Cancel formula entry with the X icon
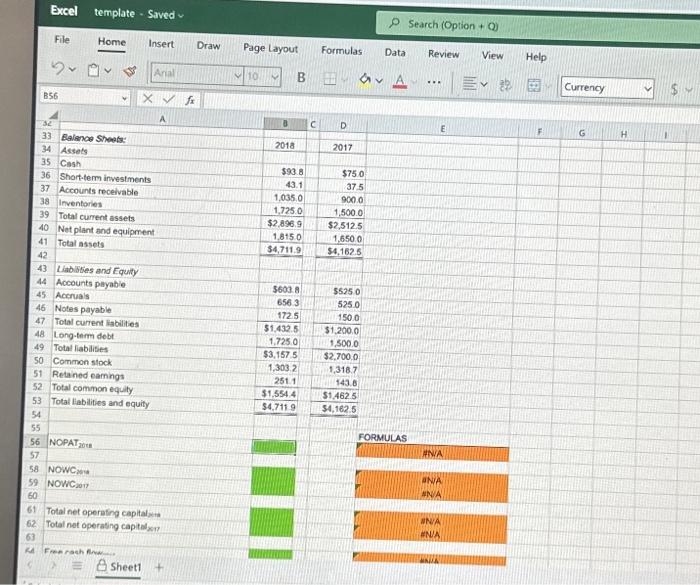The width and height of the screenshot is (700, 585). (x=147, y=98)
